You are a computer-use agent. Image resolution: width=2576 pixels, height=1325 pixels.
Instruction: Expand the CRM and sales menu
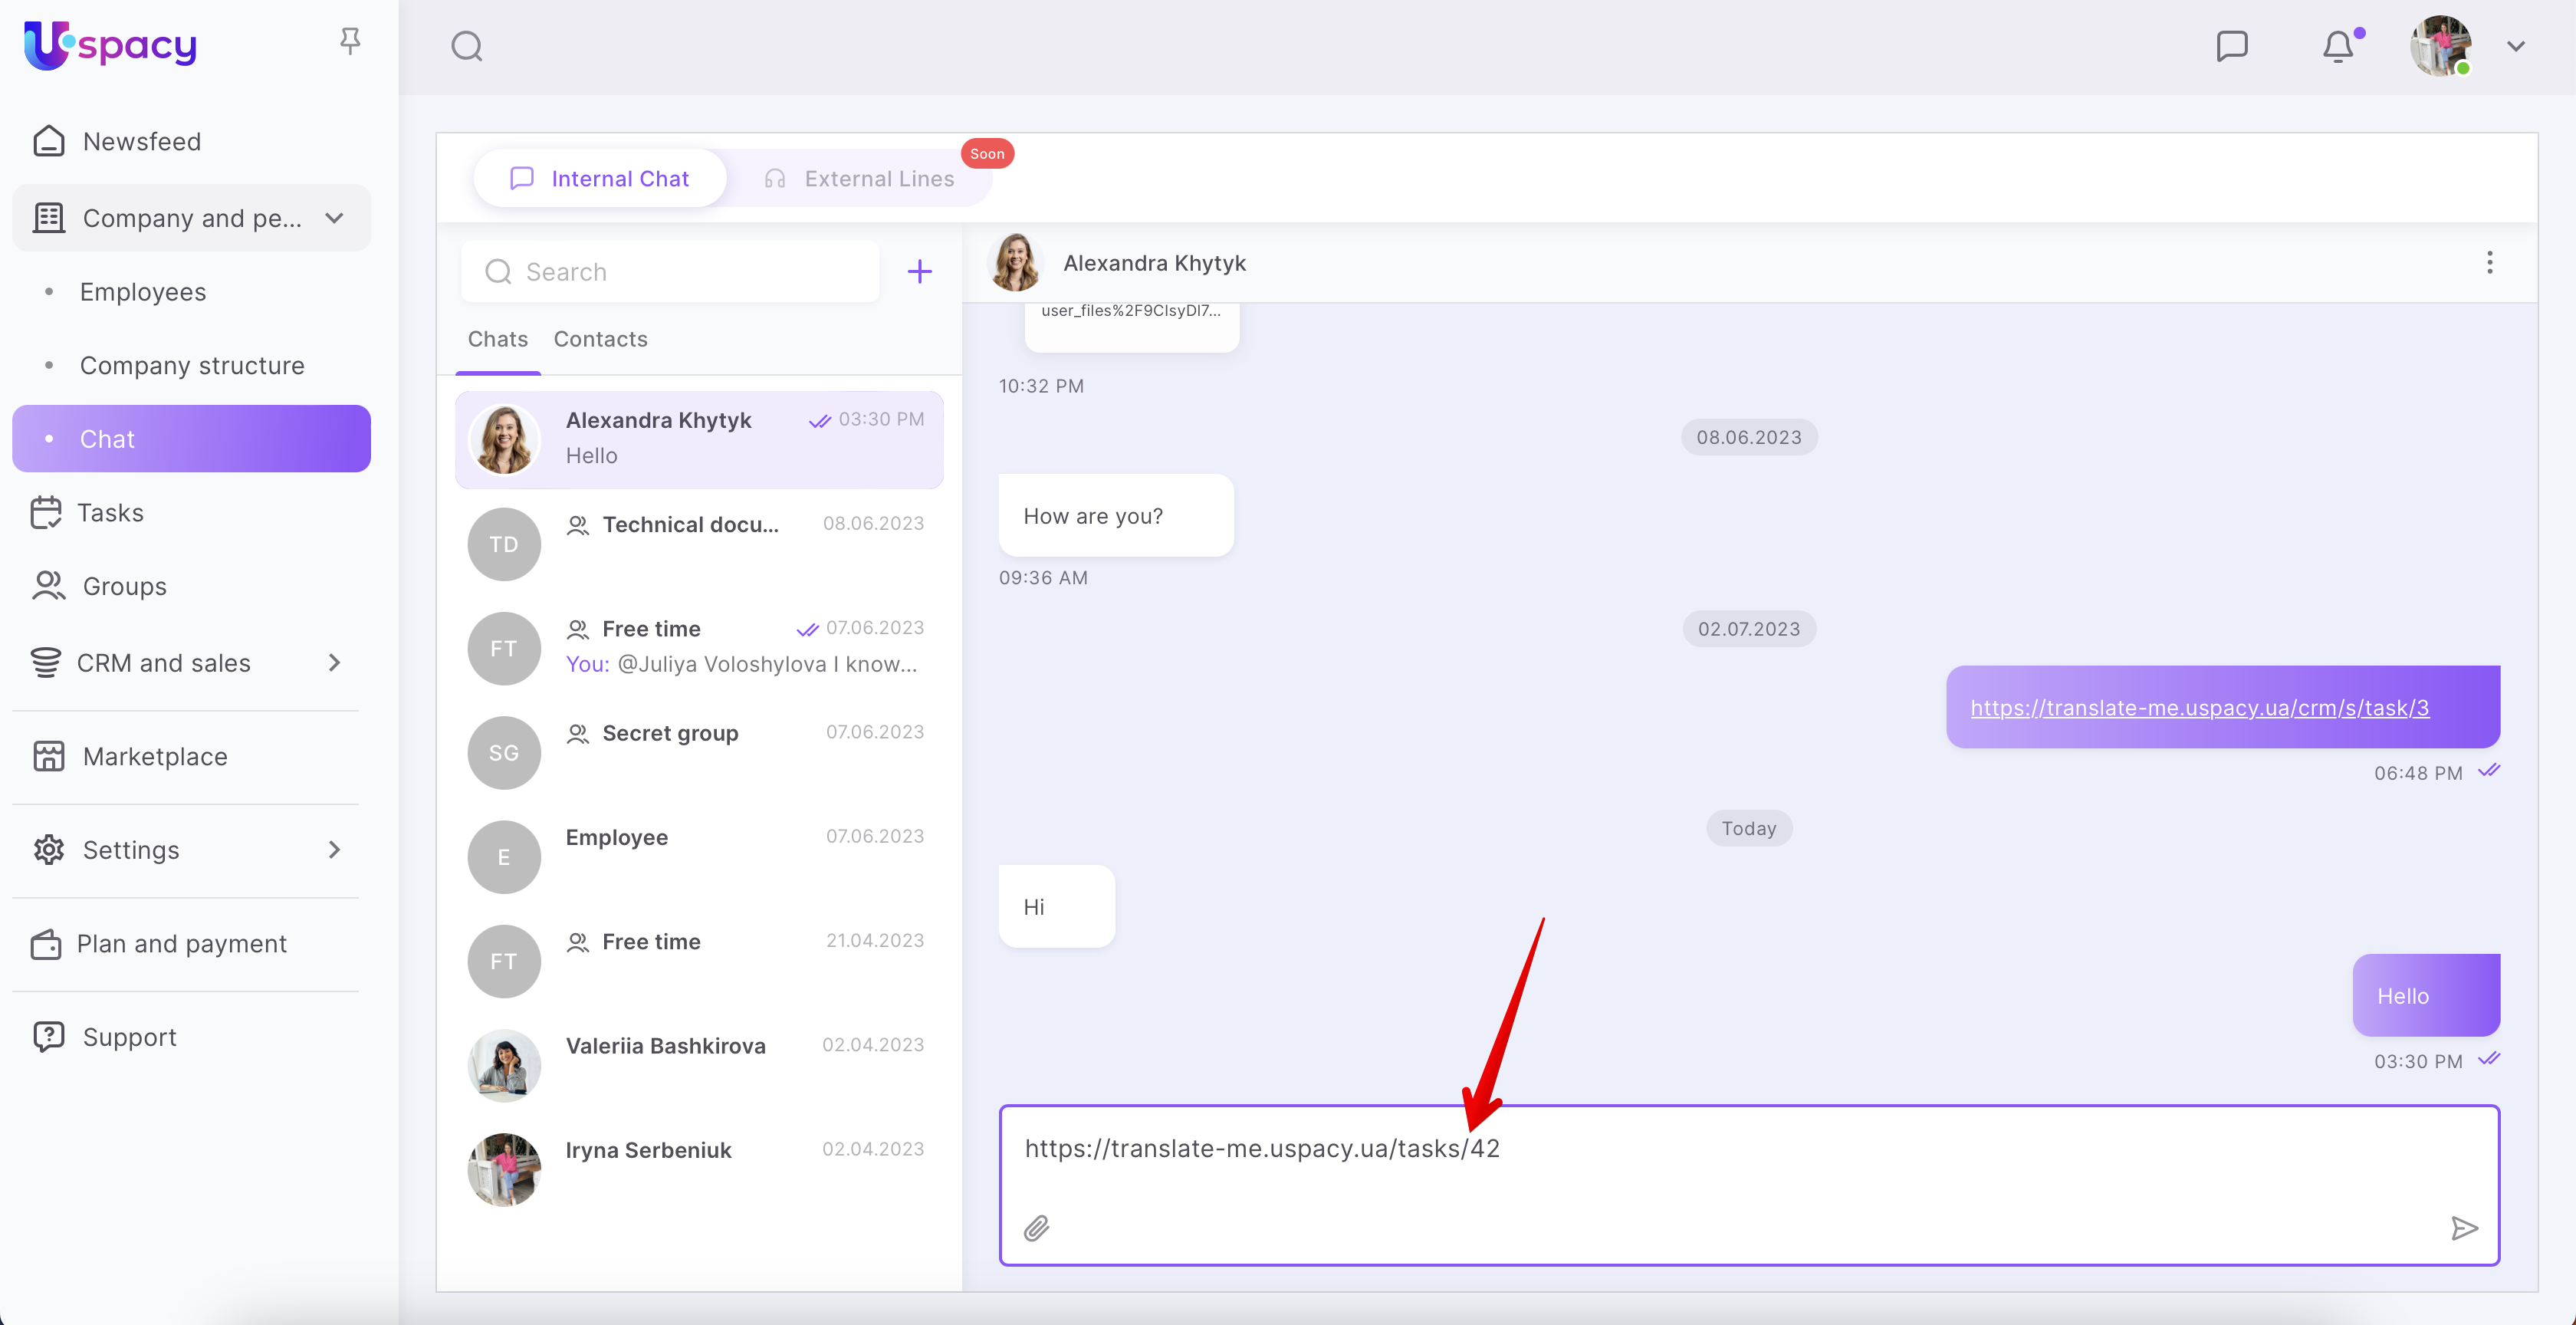point(334,663)
